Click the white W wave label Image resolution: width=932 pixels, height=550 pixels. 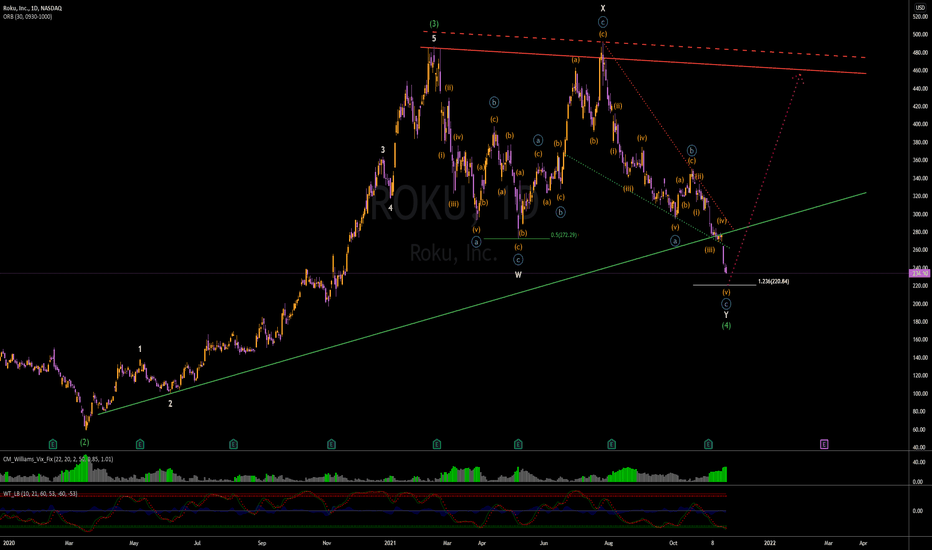(518, 275)
